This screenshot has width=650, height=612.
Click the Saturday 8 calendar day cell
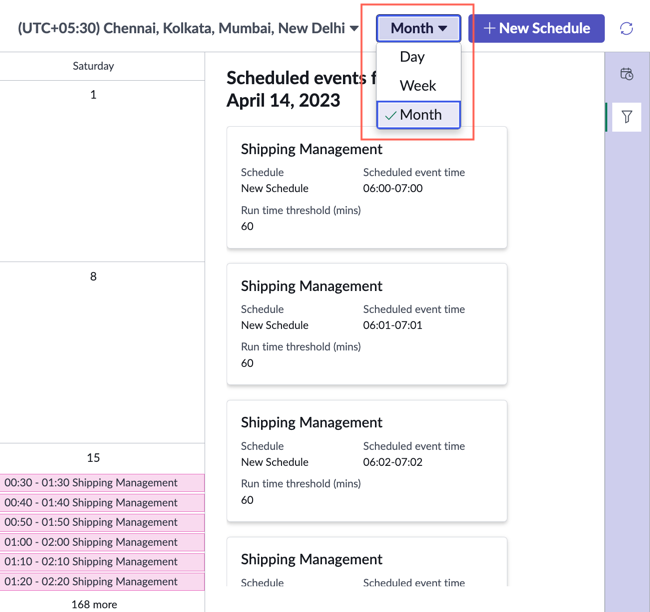click(102, 352)
